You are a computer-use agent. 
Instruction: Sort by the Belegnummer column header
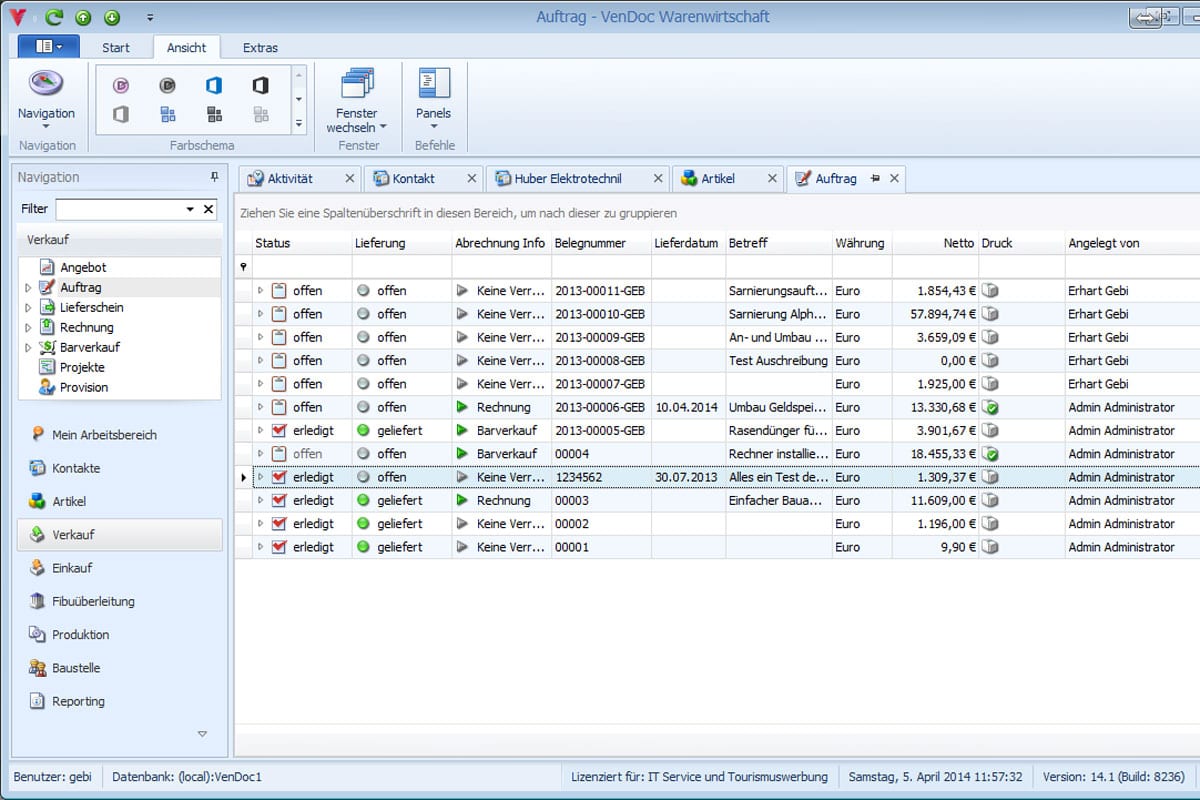590,243
